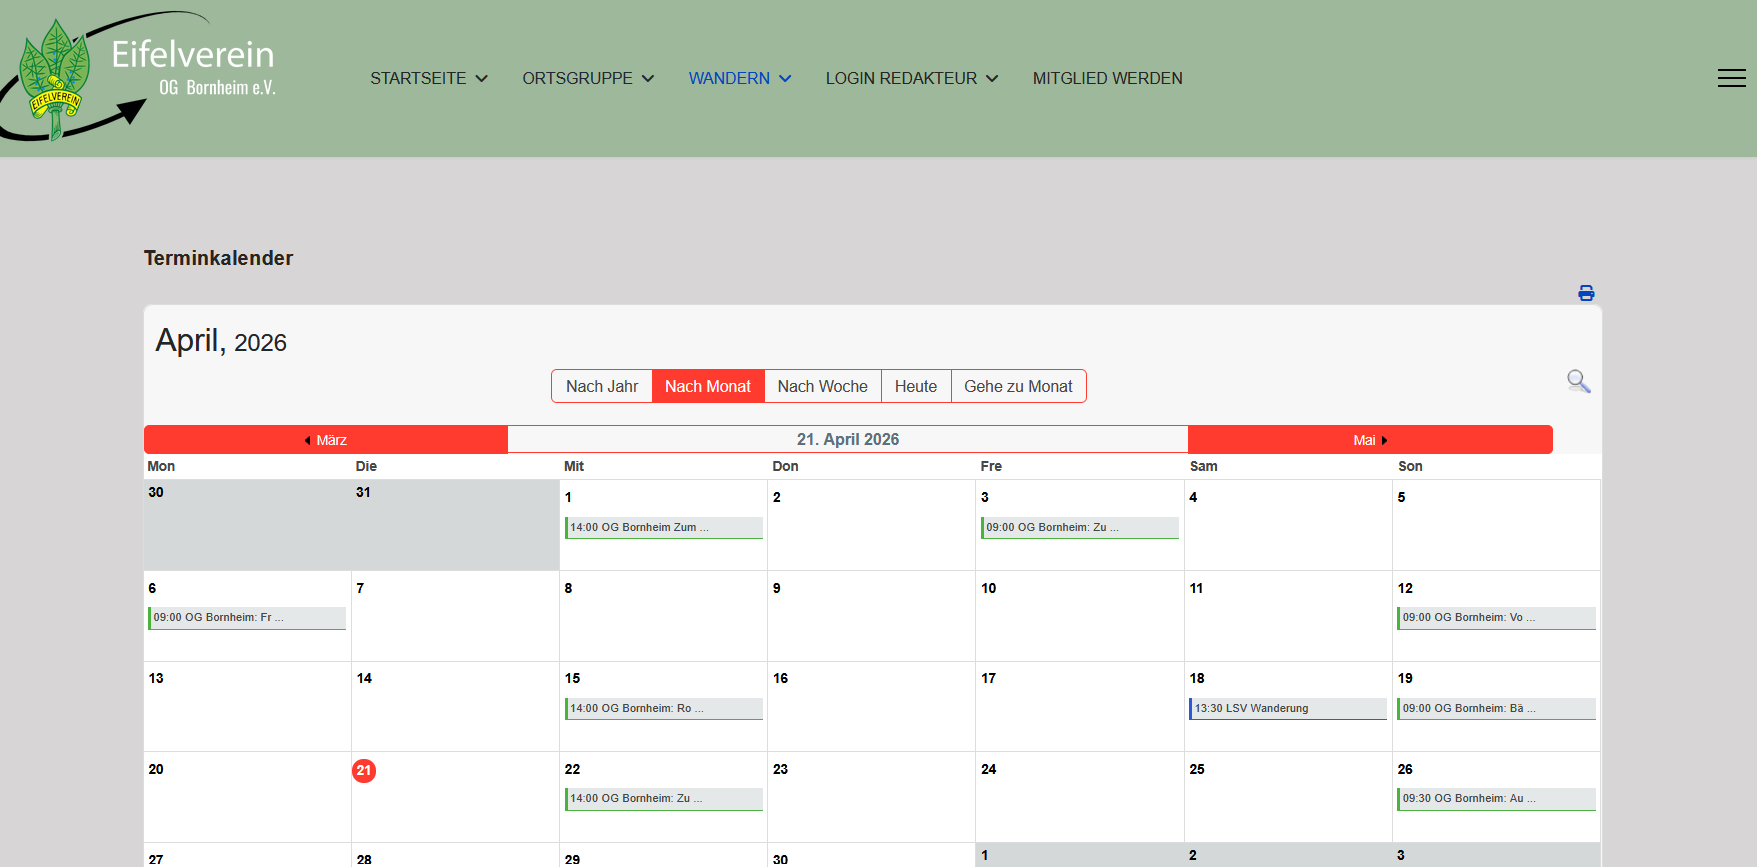Go to previous month März
The image size is (1757, 867).
pos(326,440)
